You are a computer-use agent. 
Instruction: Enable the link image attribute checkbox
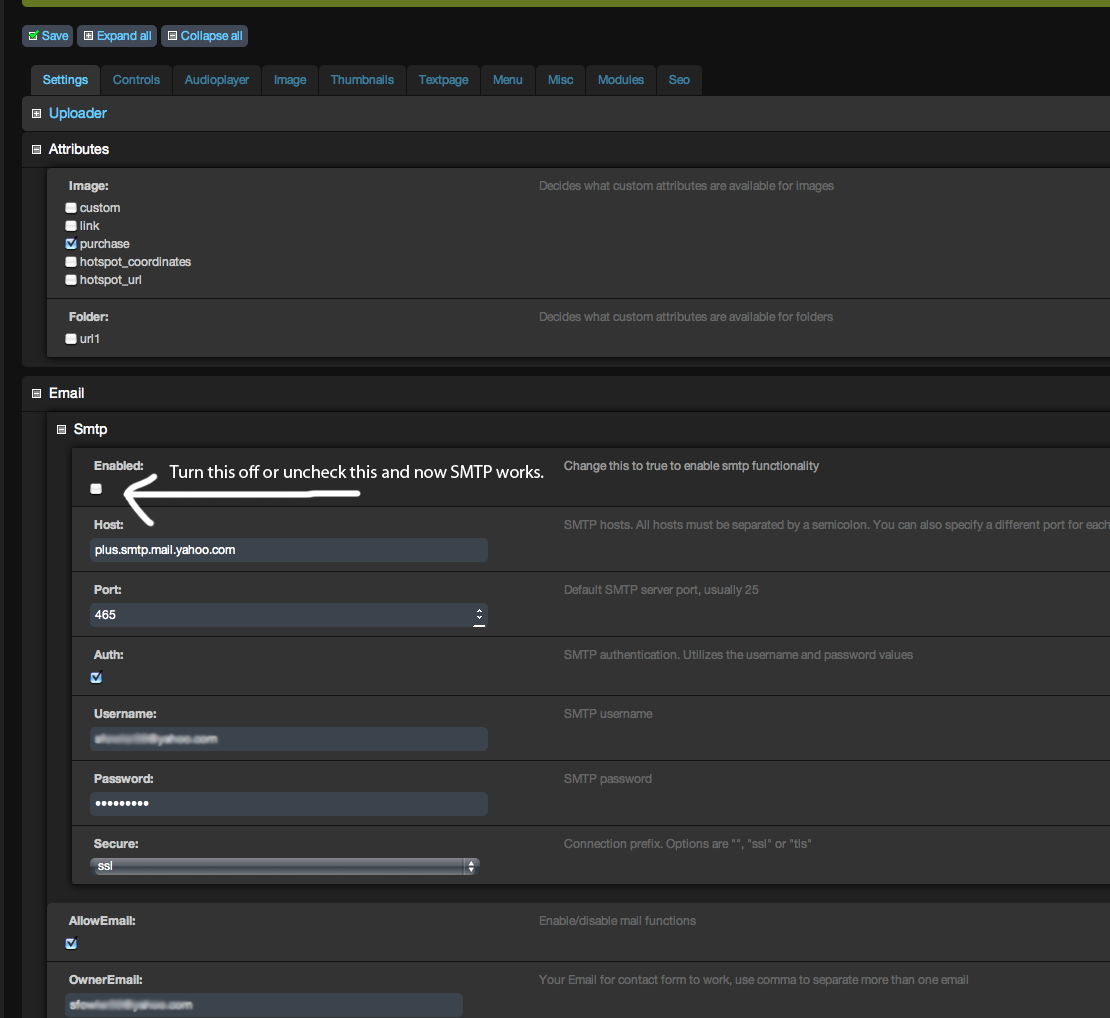[x=71, y=226]
